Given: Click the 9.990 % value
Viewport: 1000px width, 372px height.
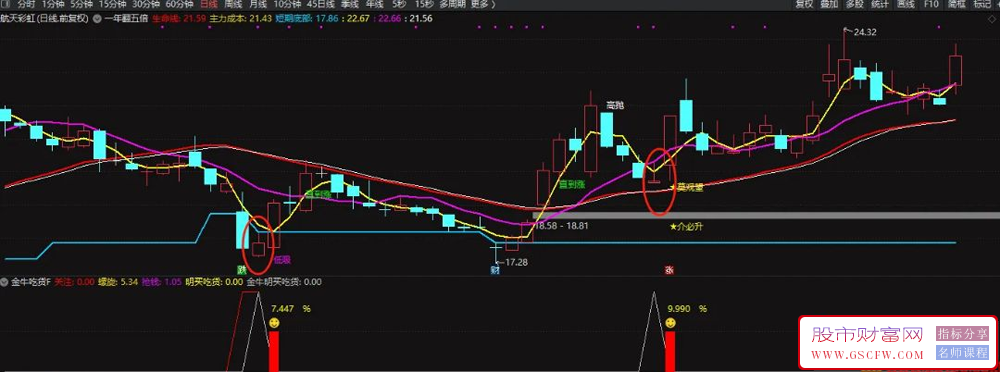Looking at the screenshot, I should pyautogui.click(x=687, y=308).
